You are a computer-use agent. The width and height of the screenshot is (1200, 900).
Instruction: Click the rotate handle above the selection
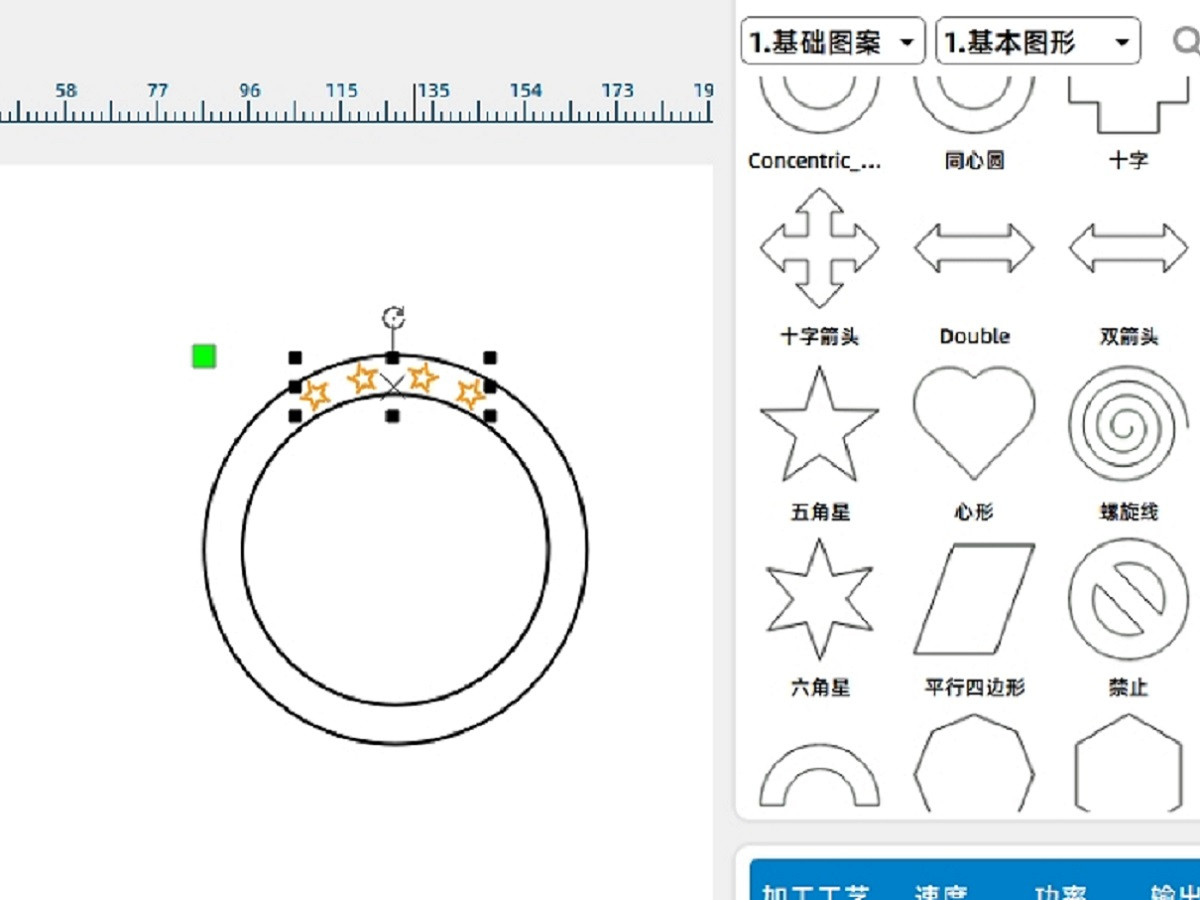pos(393,318)
